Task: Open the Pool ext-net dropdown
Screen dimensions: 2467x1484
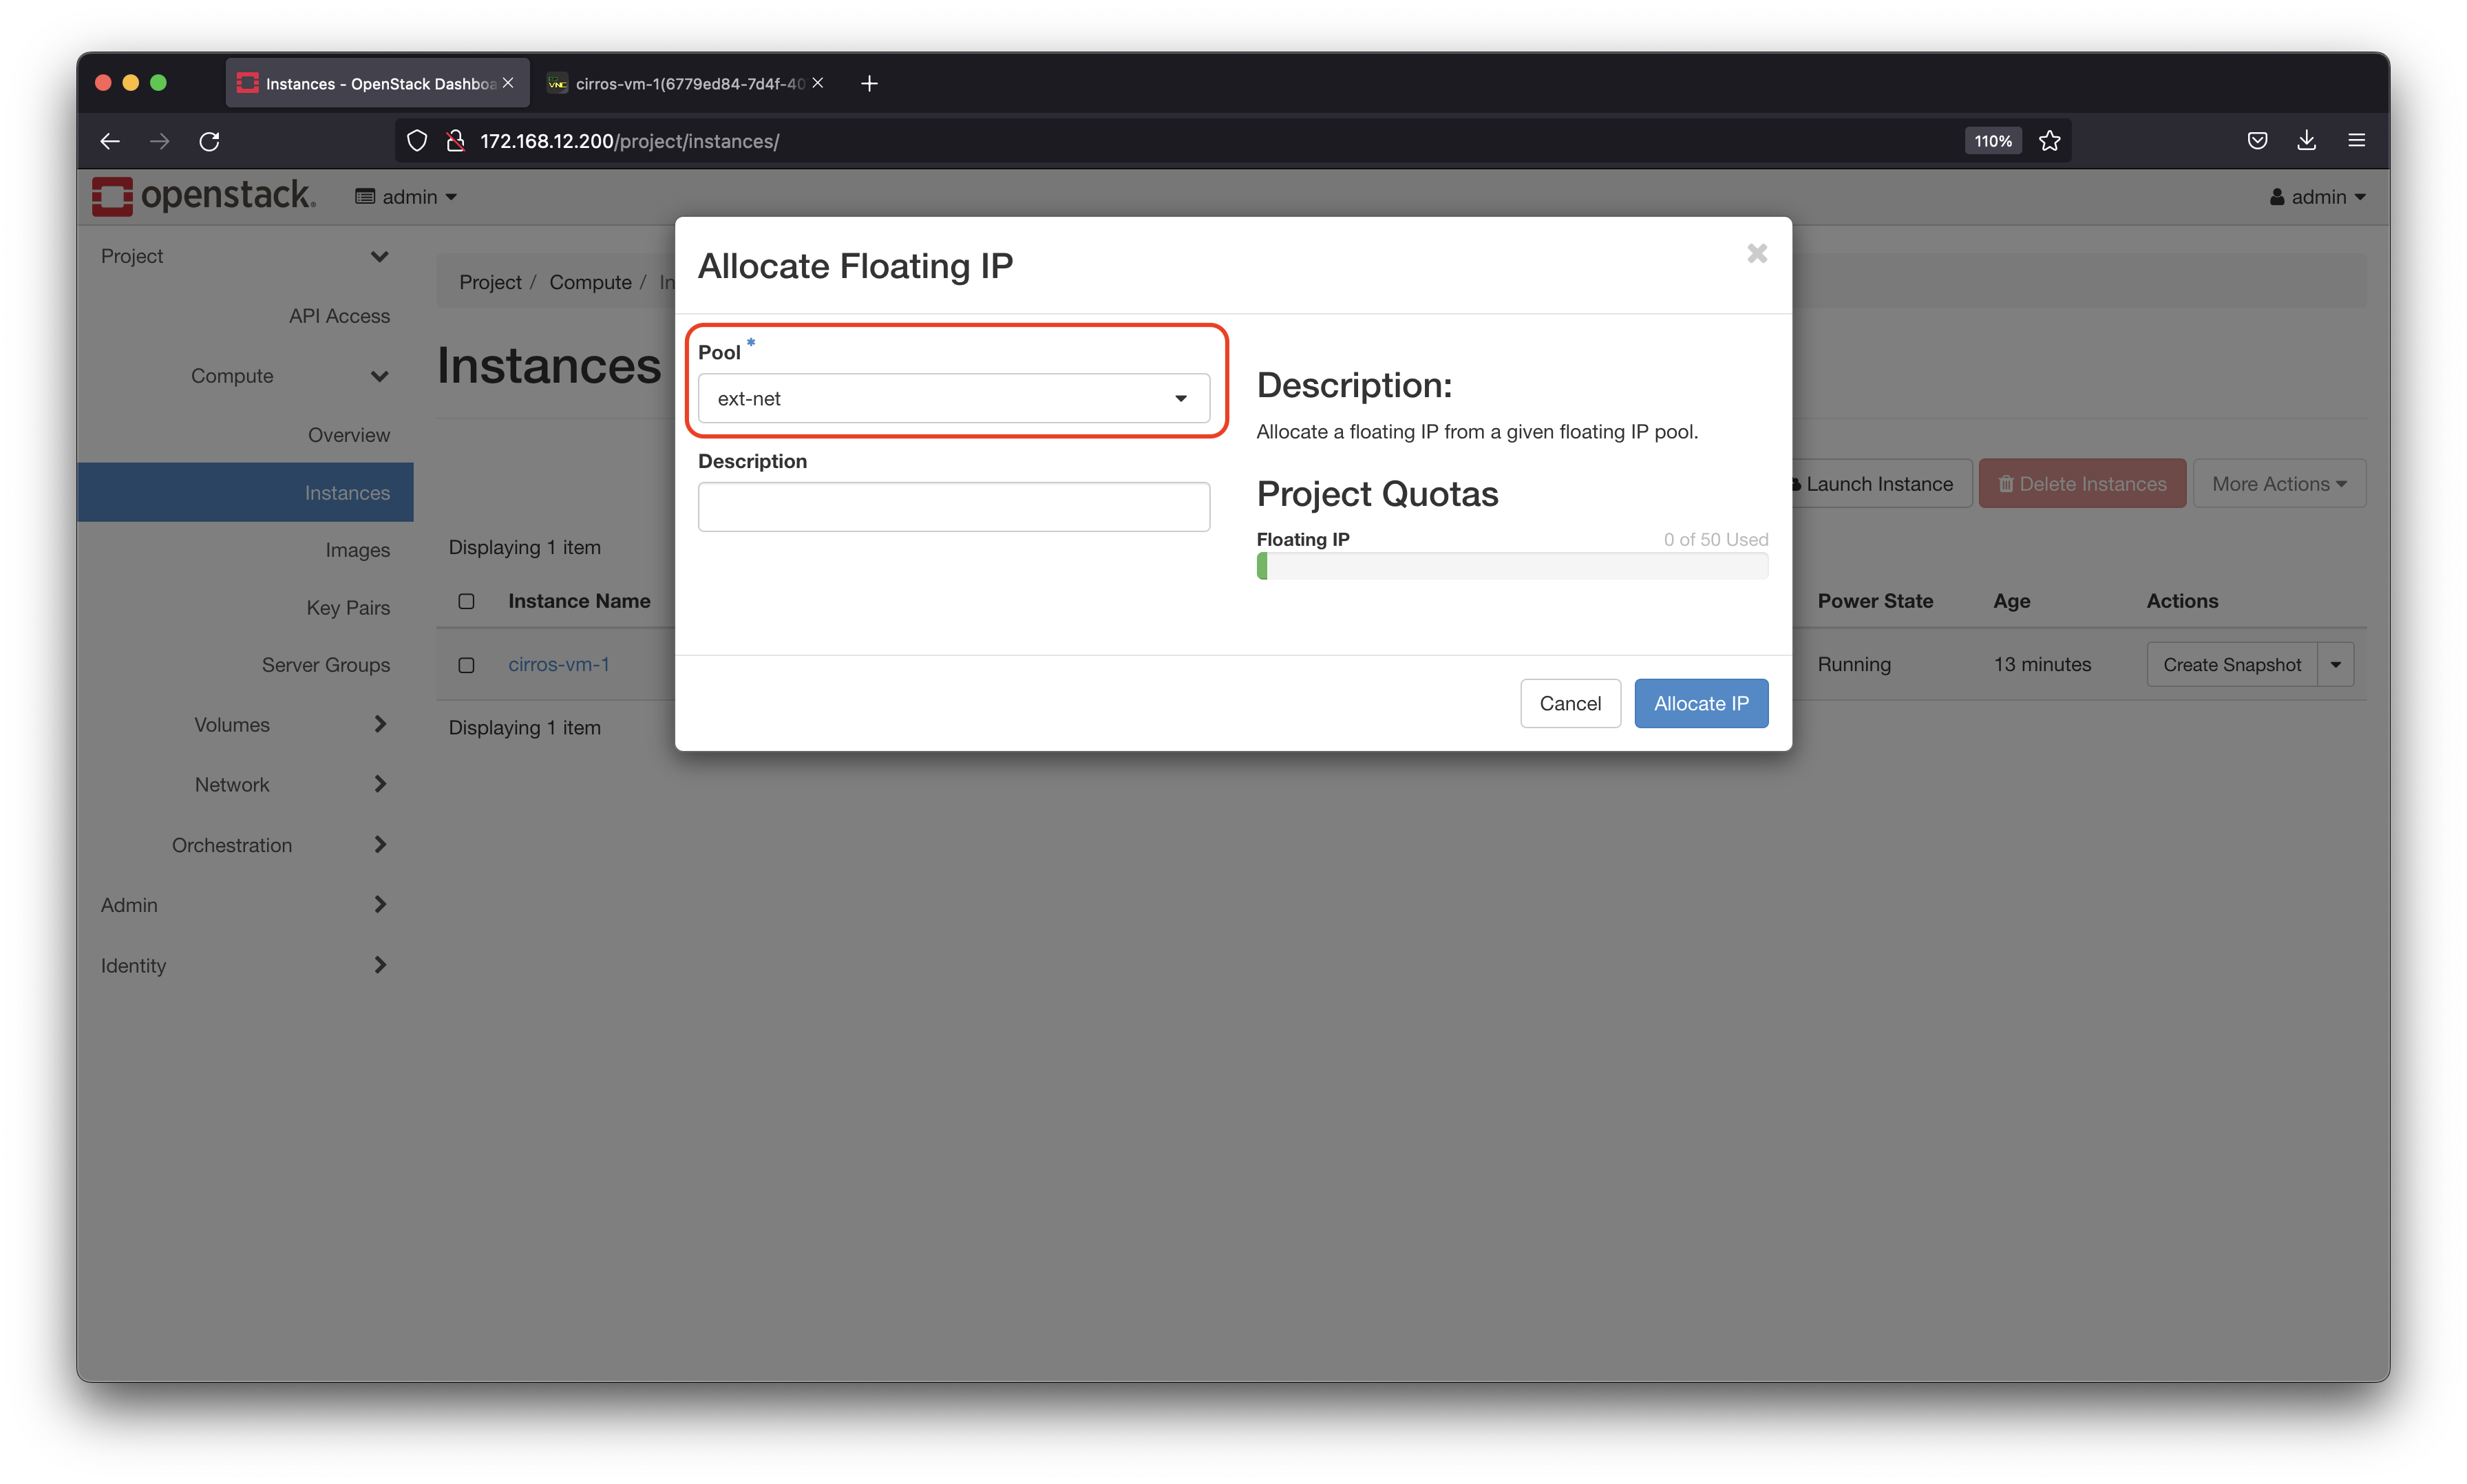Action: click(x=953, y=398)
